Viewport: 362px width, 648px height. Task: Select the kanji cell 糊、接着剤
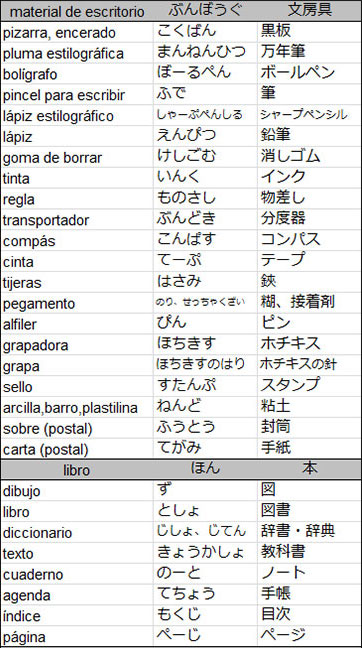click(309, 303)
